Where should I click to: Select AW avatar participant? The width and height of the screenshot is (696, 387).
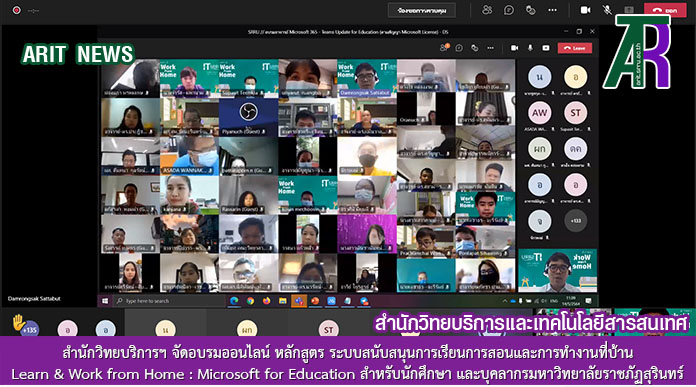[x=539, y=113]
